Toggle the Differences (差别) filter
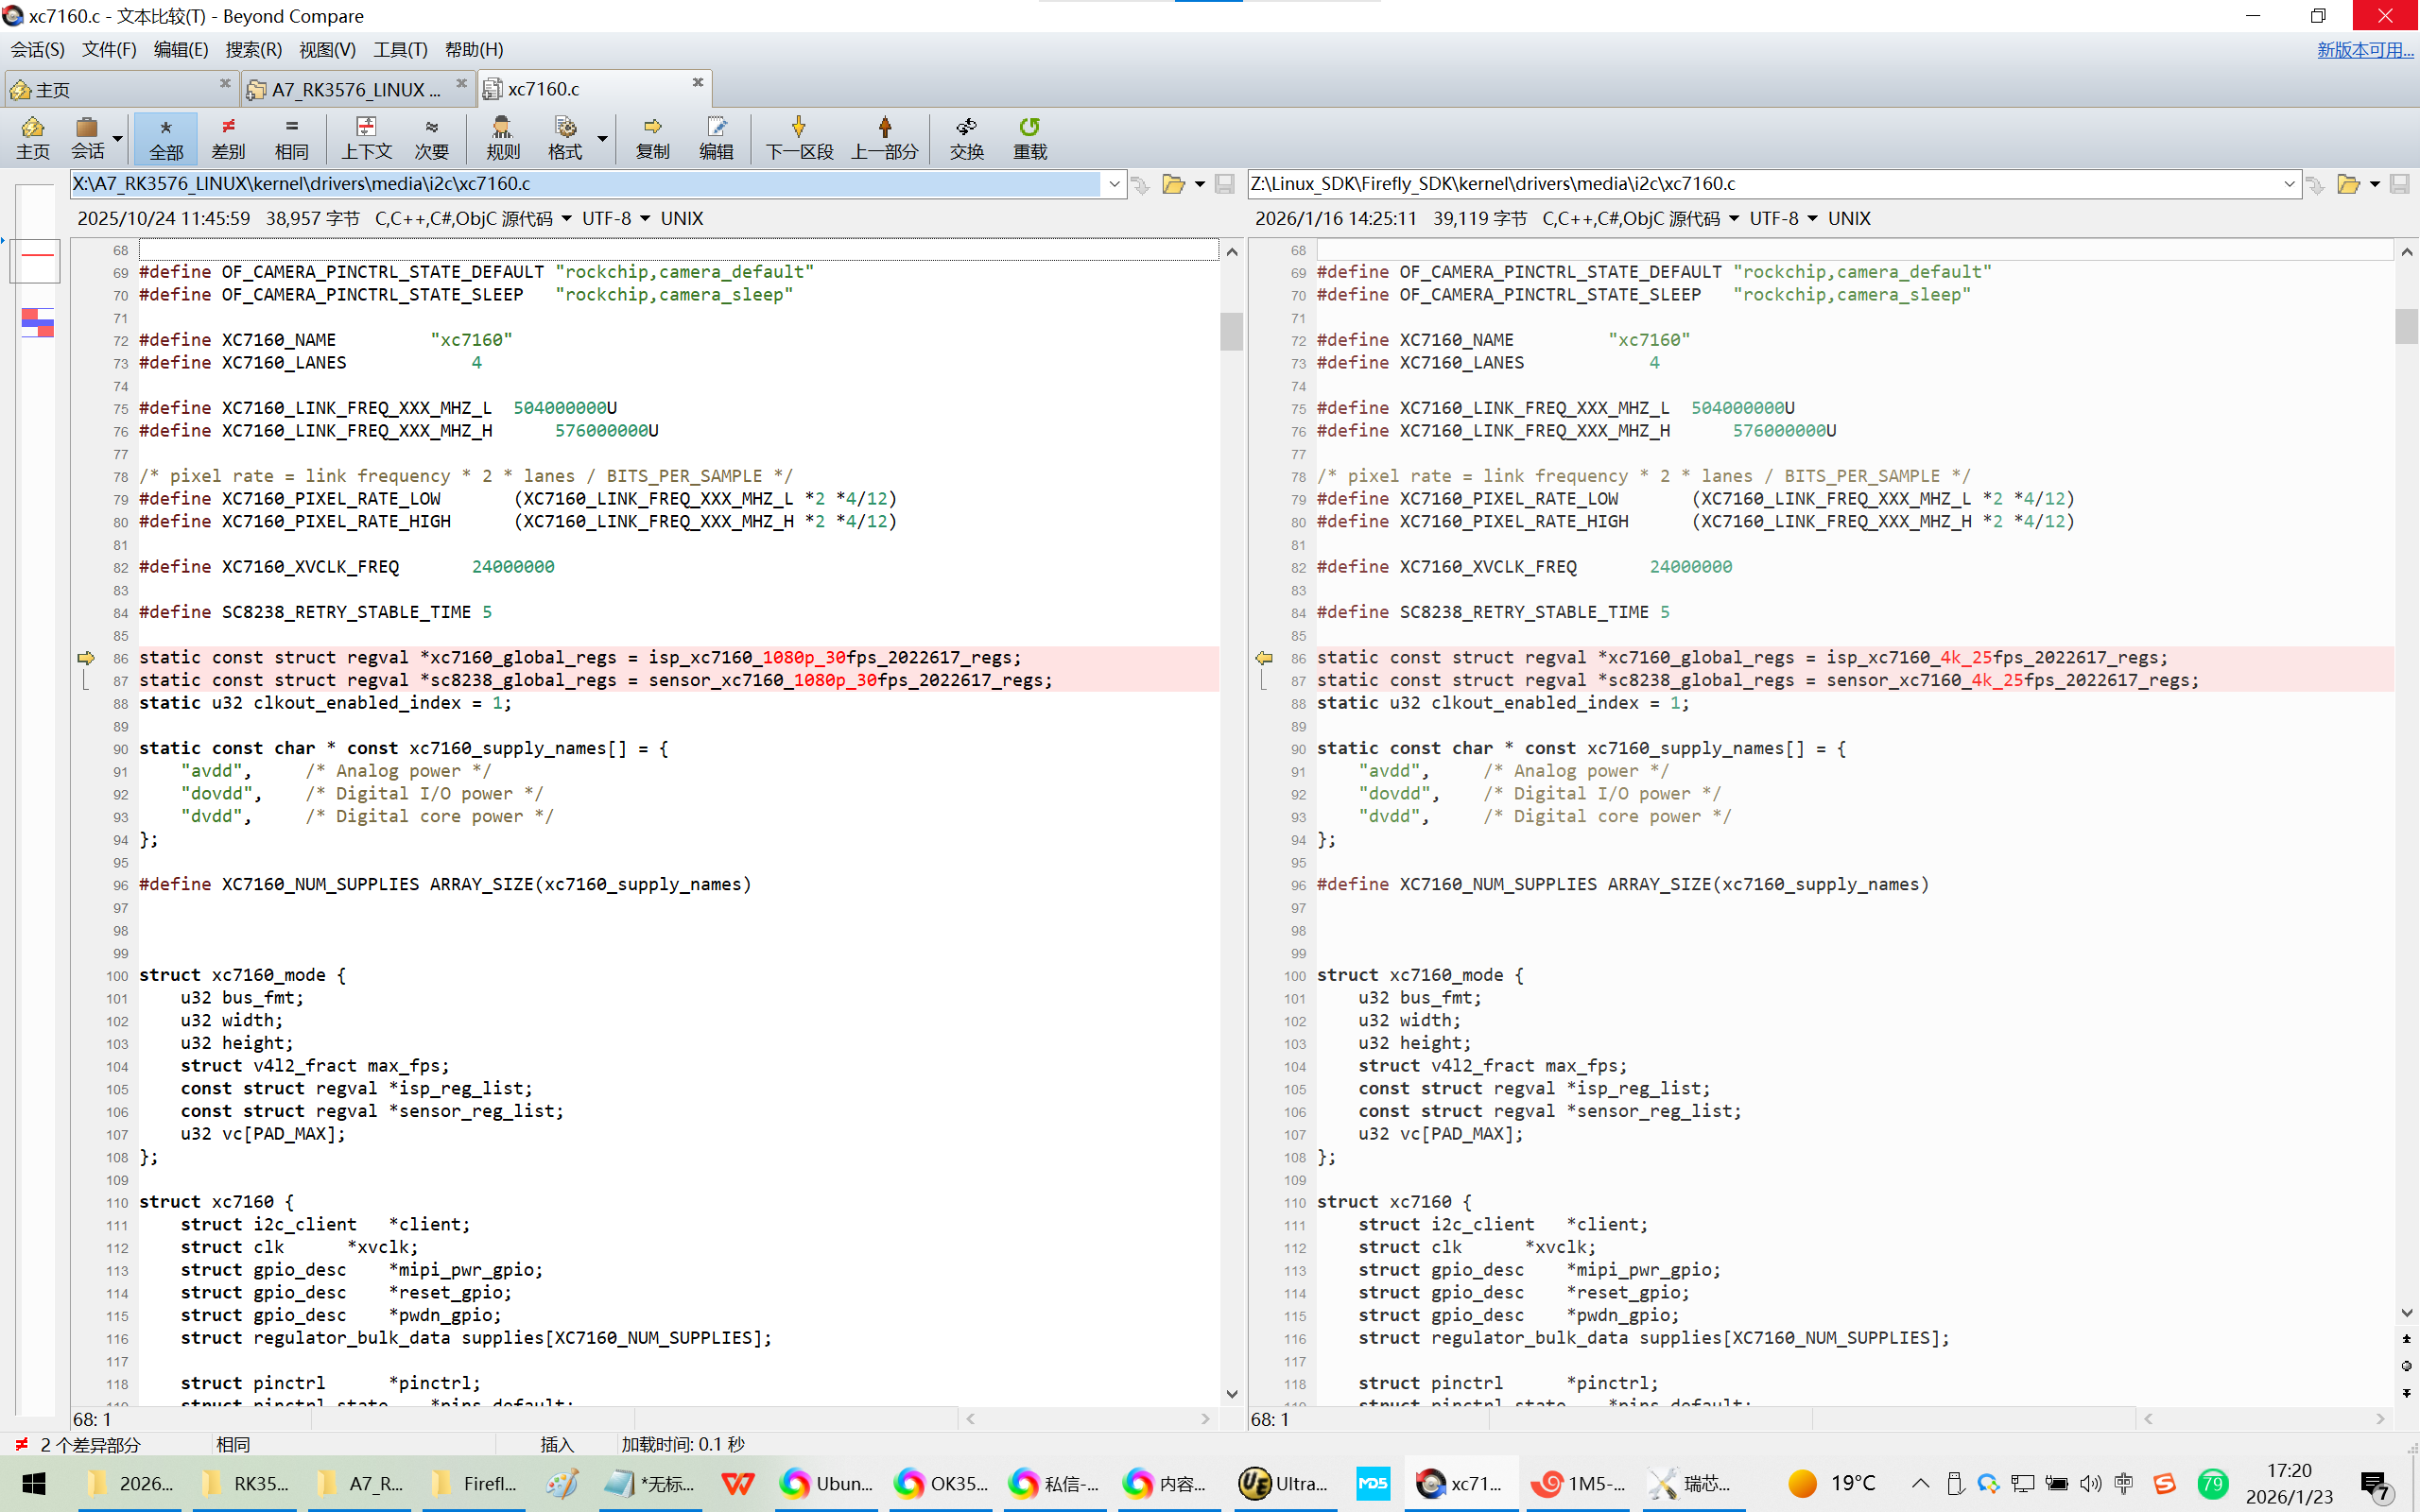This screenshot has width=2420, height=1512. pos(228,137)
